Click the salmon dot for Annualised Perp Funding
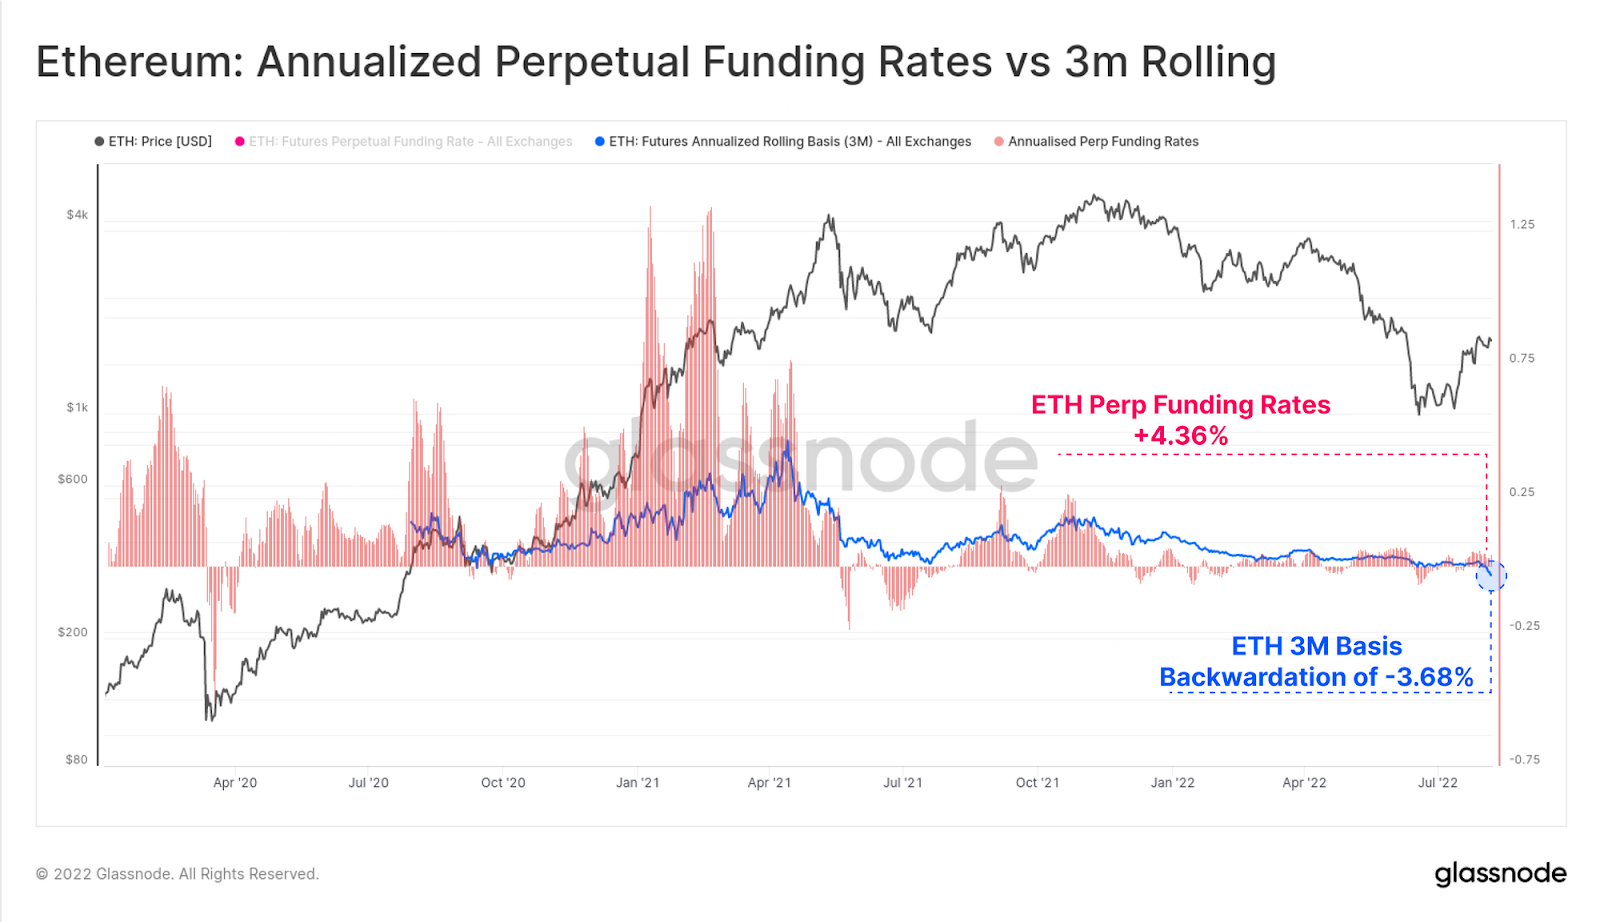This screenshot has height=922, width=1600. click(x=998, y=141)
